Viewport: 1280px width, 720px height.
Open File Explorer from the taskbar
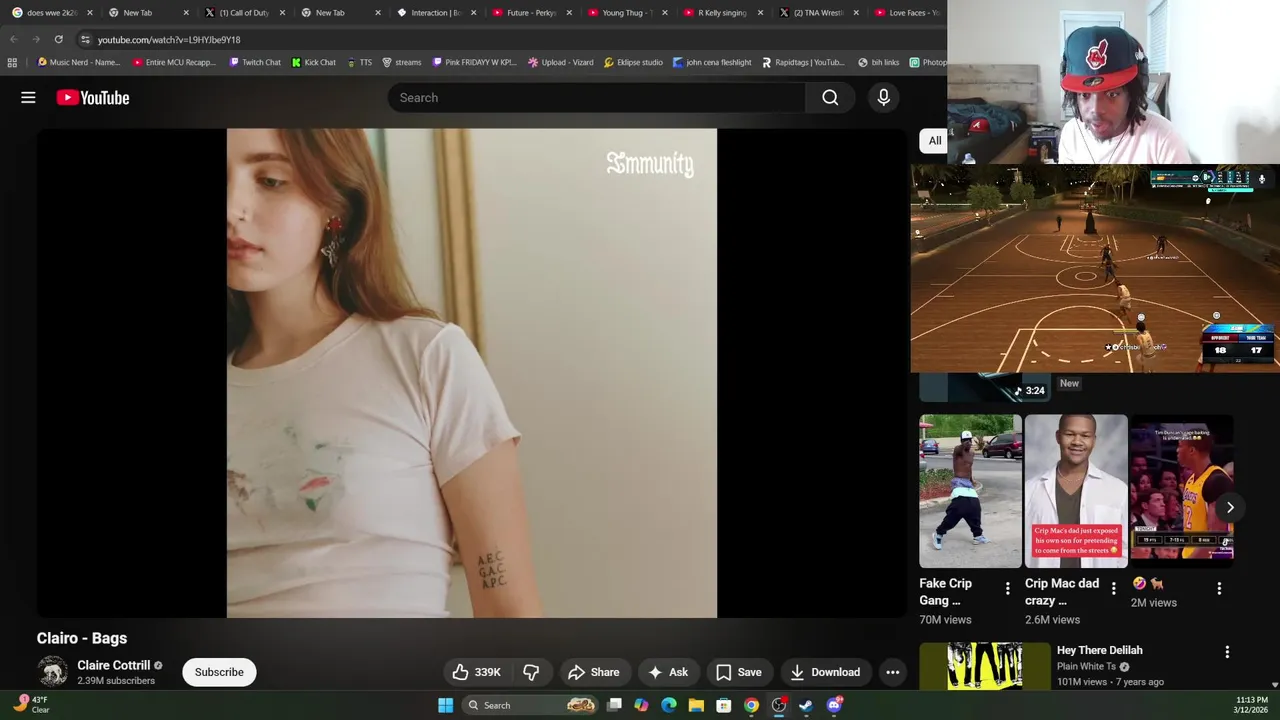[696, 705]
